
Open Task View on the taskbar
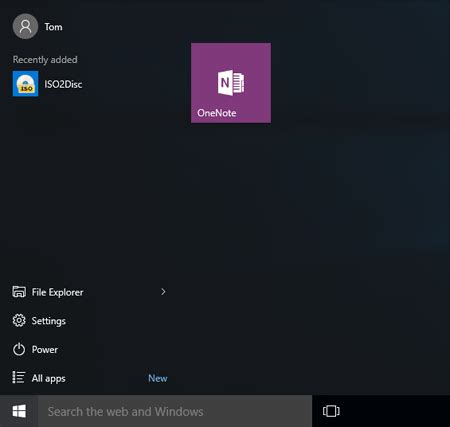click(331, 411)
